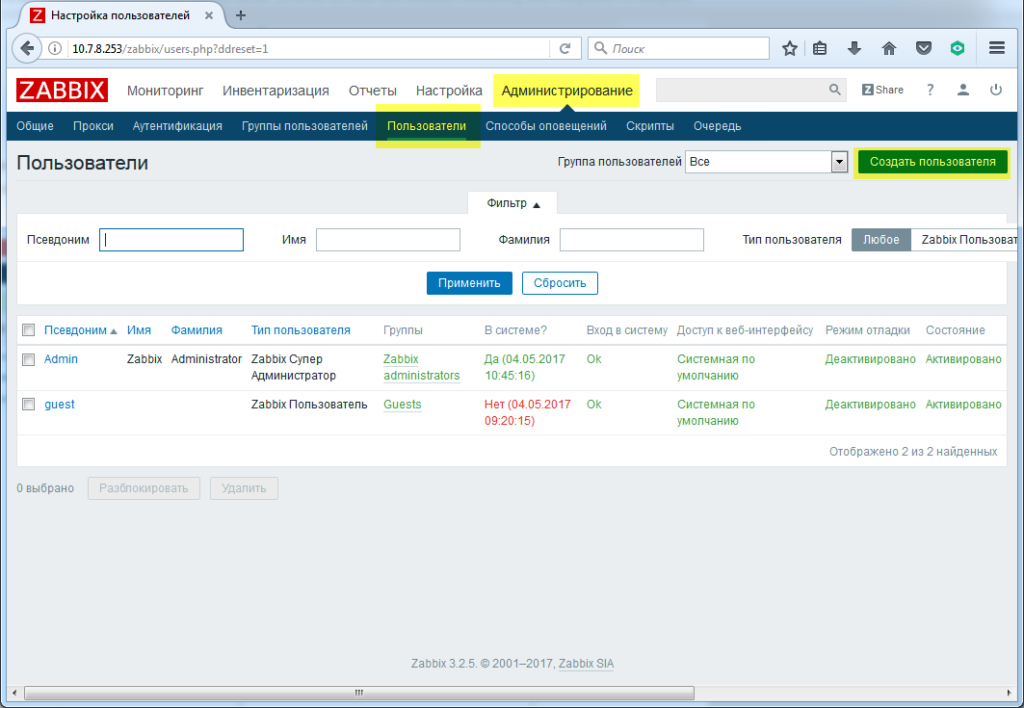The width and height of the screenshot is (1024, 708).
Task: Go to the Прокси submenu
Action: [x=93, y=126]
